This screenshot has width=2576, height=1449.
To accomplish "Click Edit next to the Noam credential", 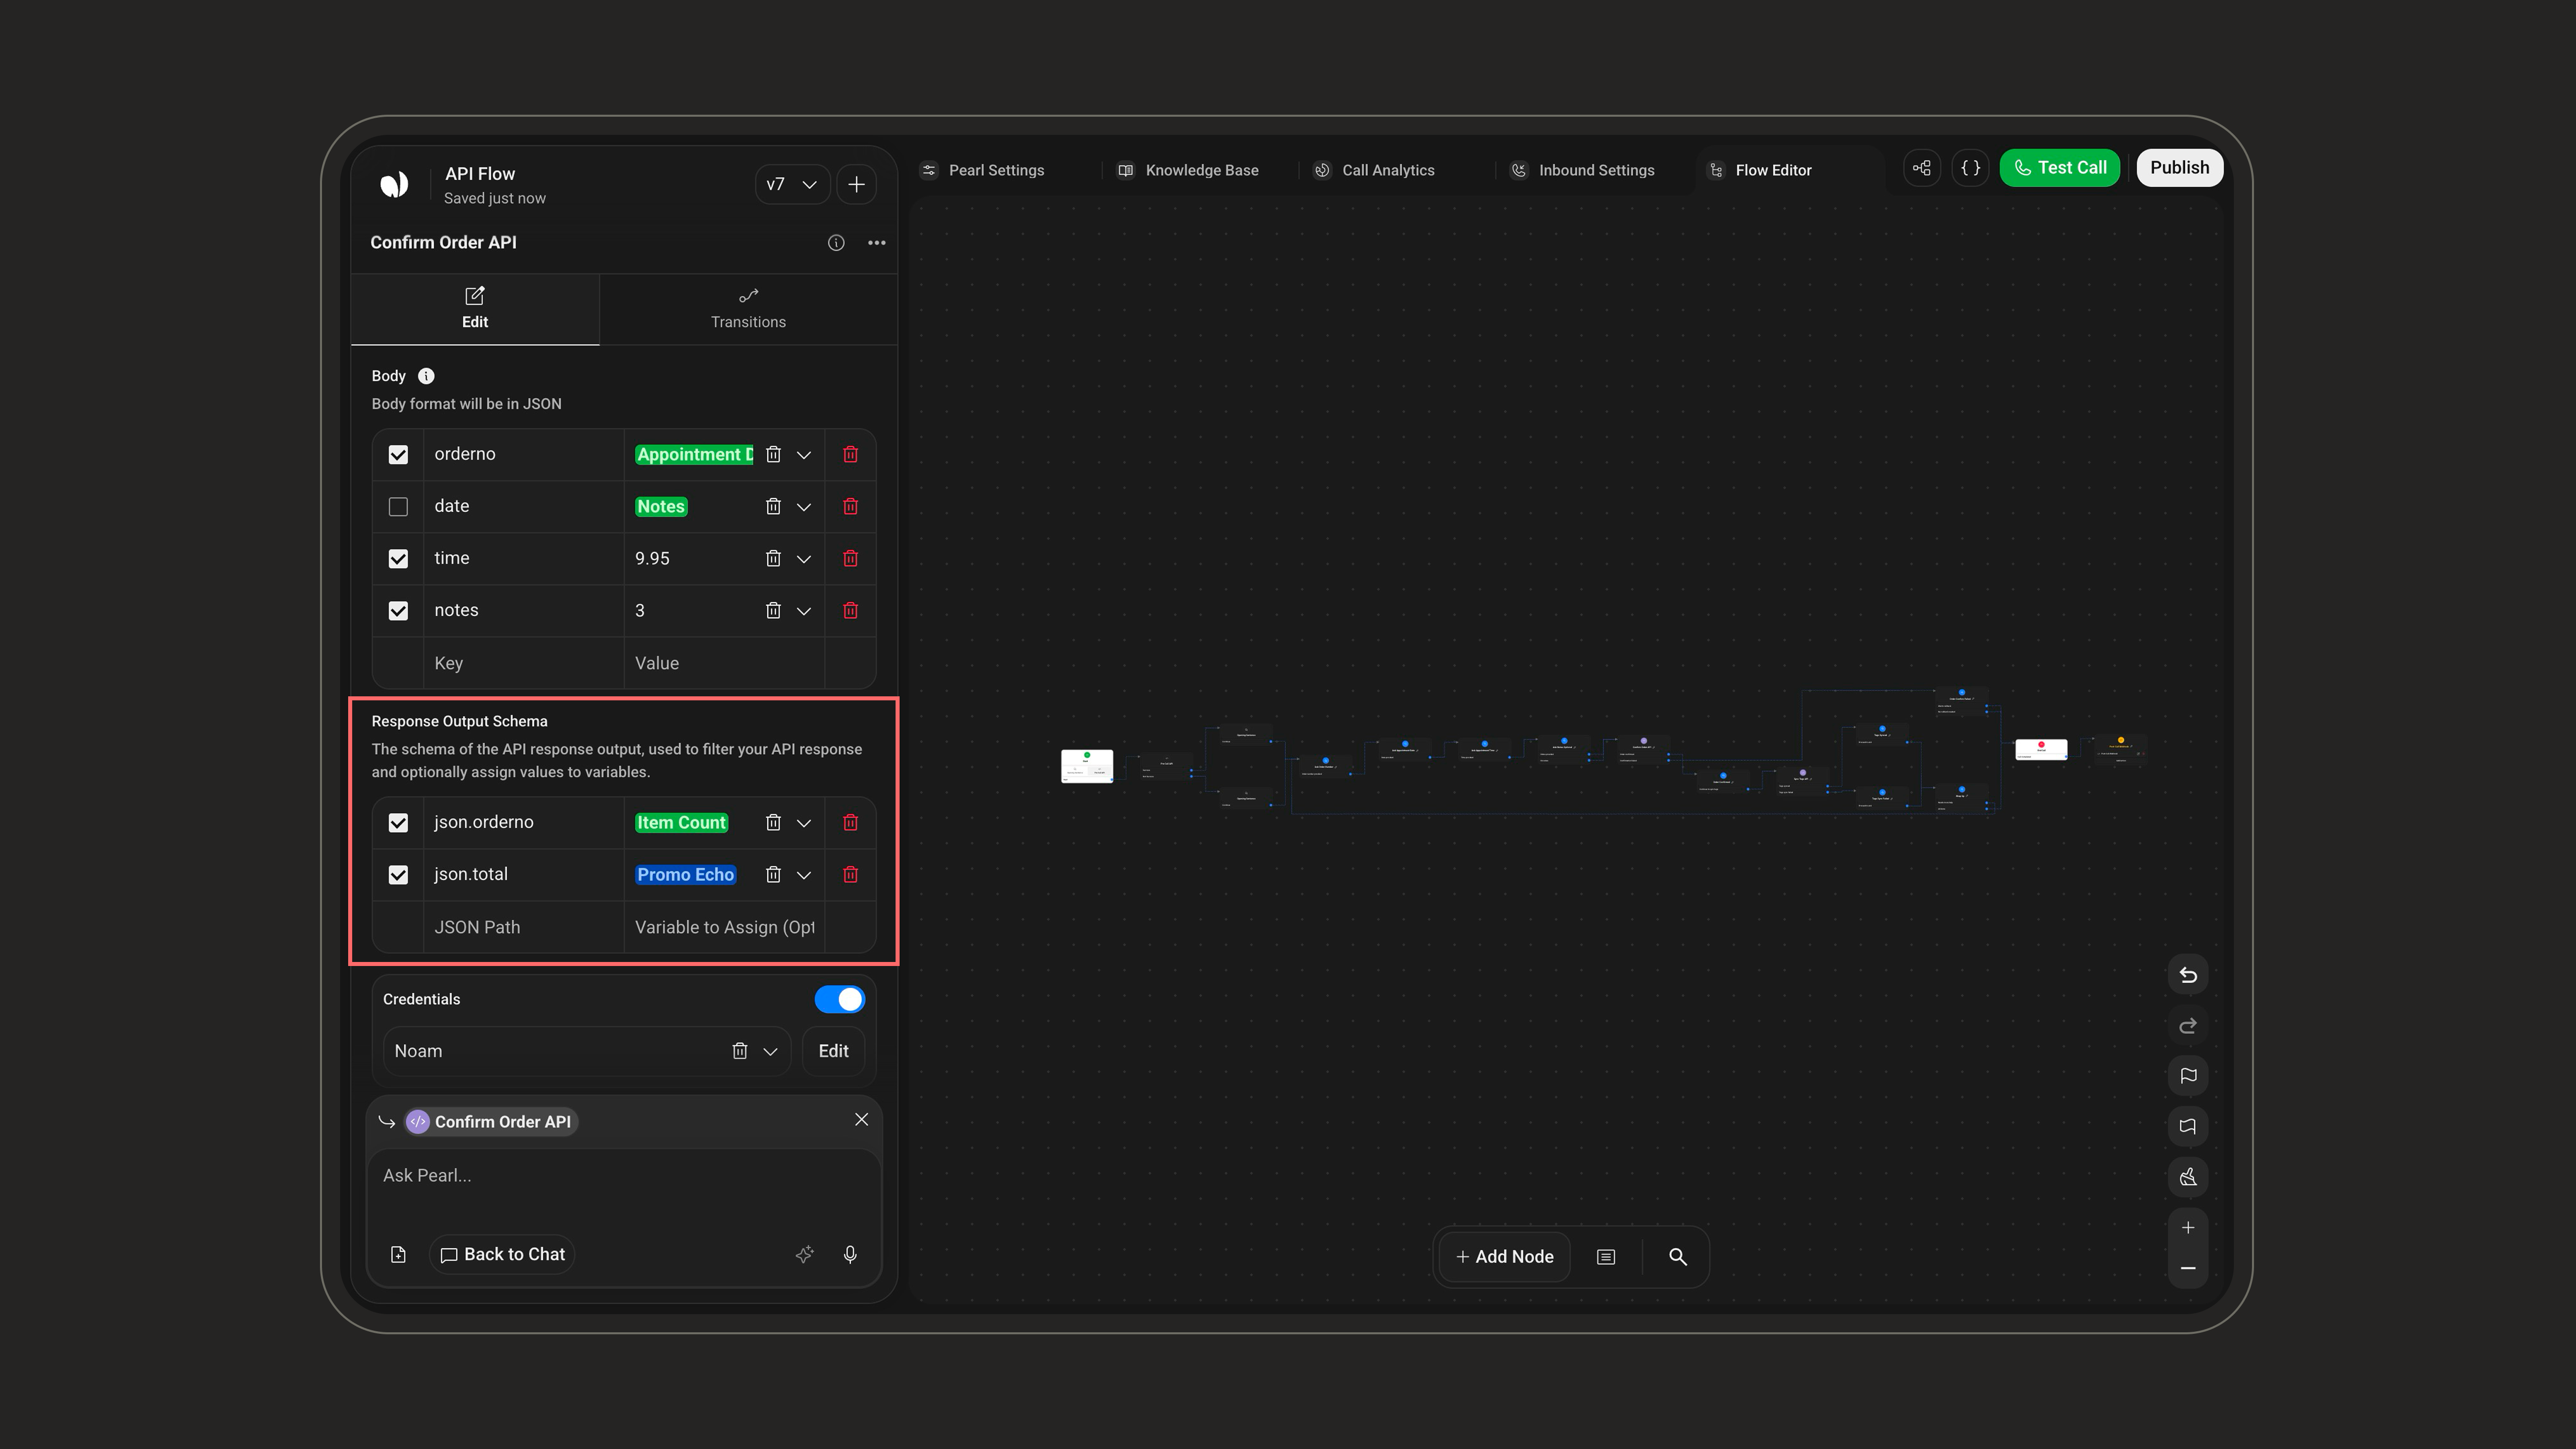I will tap(833, 1051).
